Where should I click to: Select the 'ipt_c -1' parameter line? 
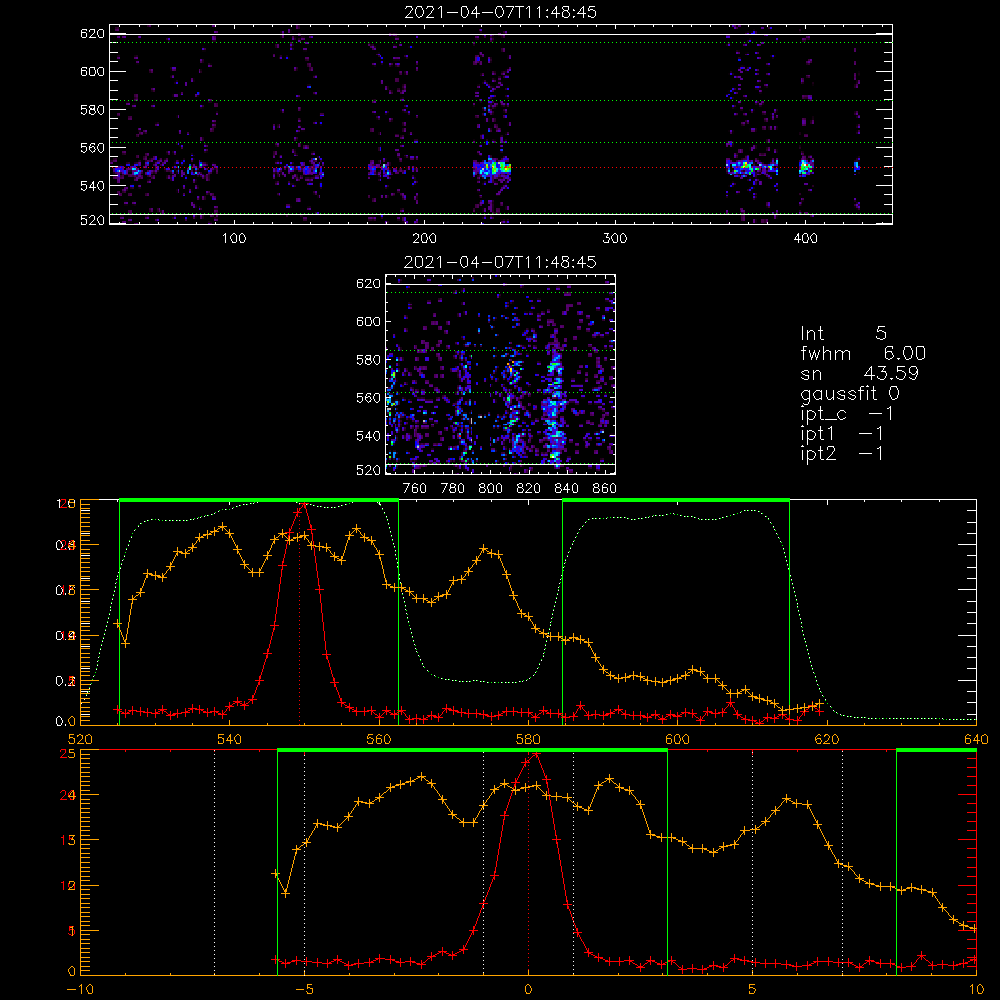pyautogui.click(x=847, y=414)
